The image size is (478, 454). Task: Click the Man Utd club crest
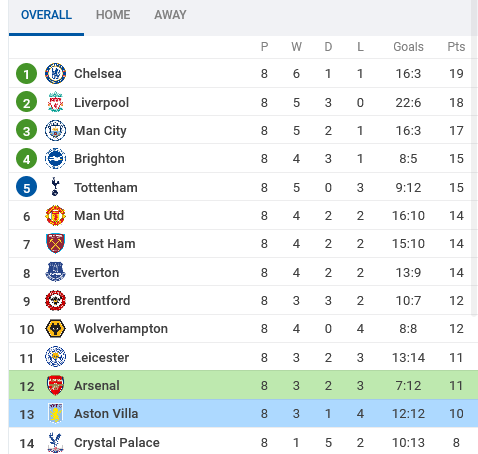click(55, 215)
